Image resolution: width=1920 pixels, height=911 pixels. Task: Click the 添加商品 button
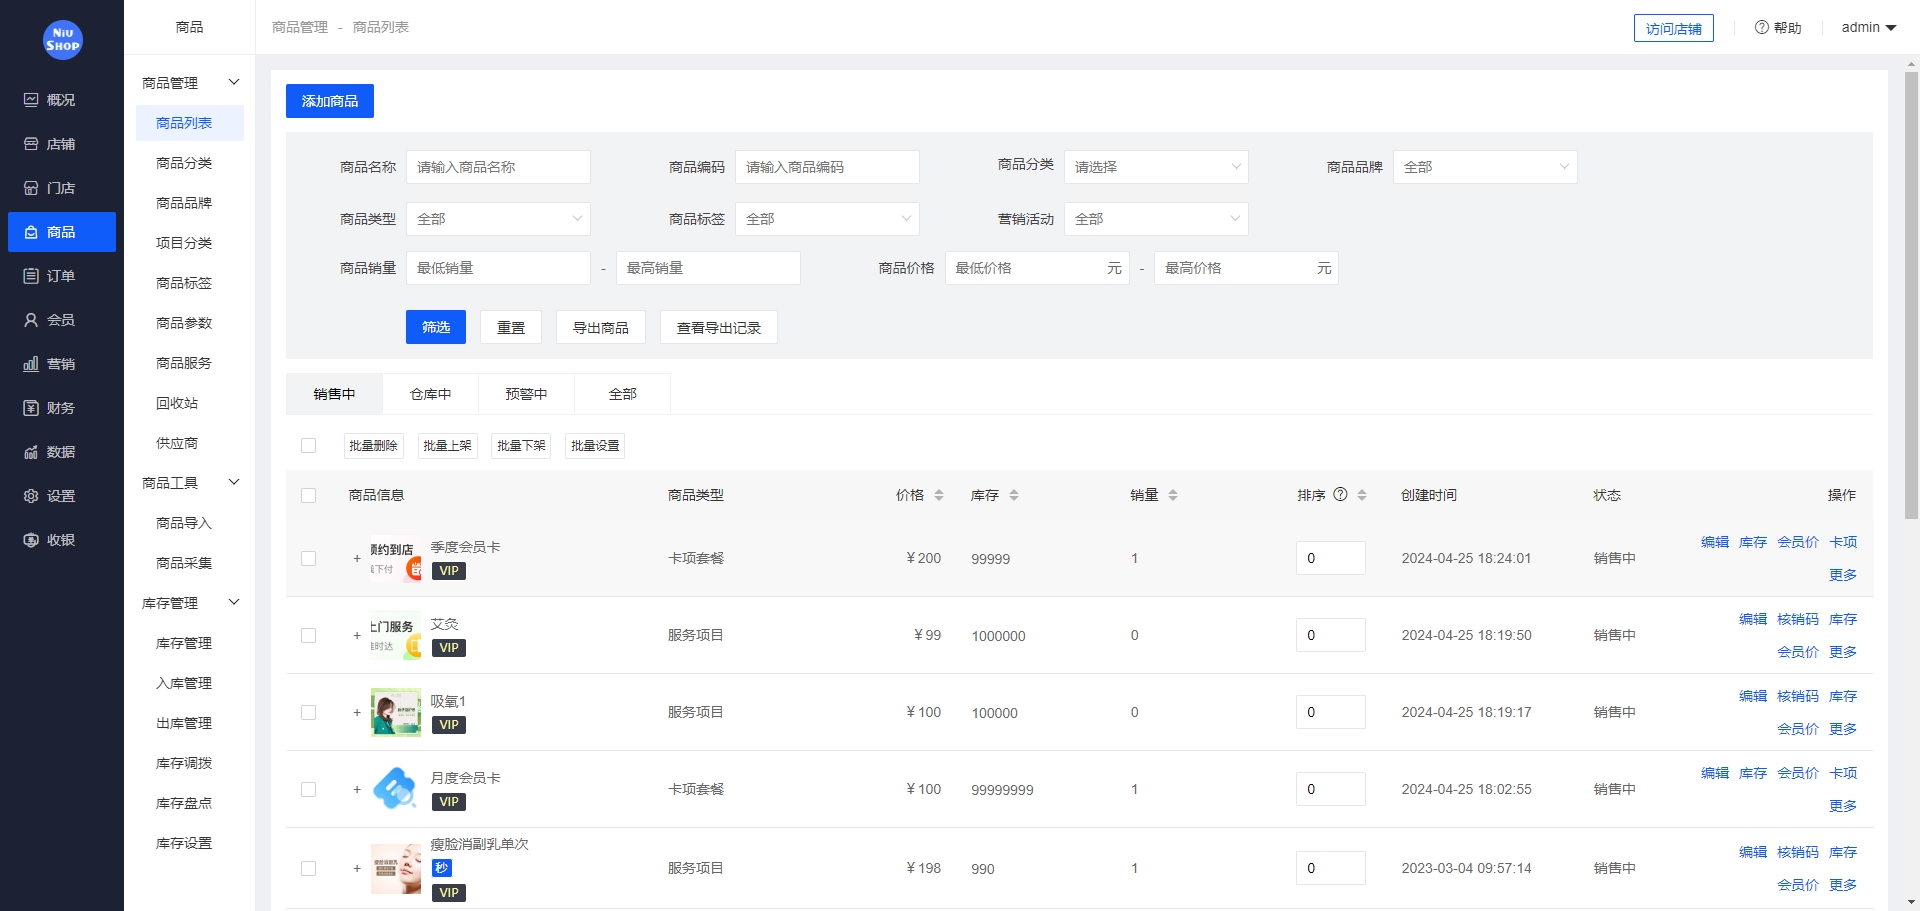(330, 100)
